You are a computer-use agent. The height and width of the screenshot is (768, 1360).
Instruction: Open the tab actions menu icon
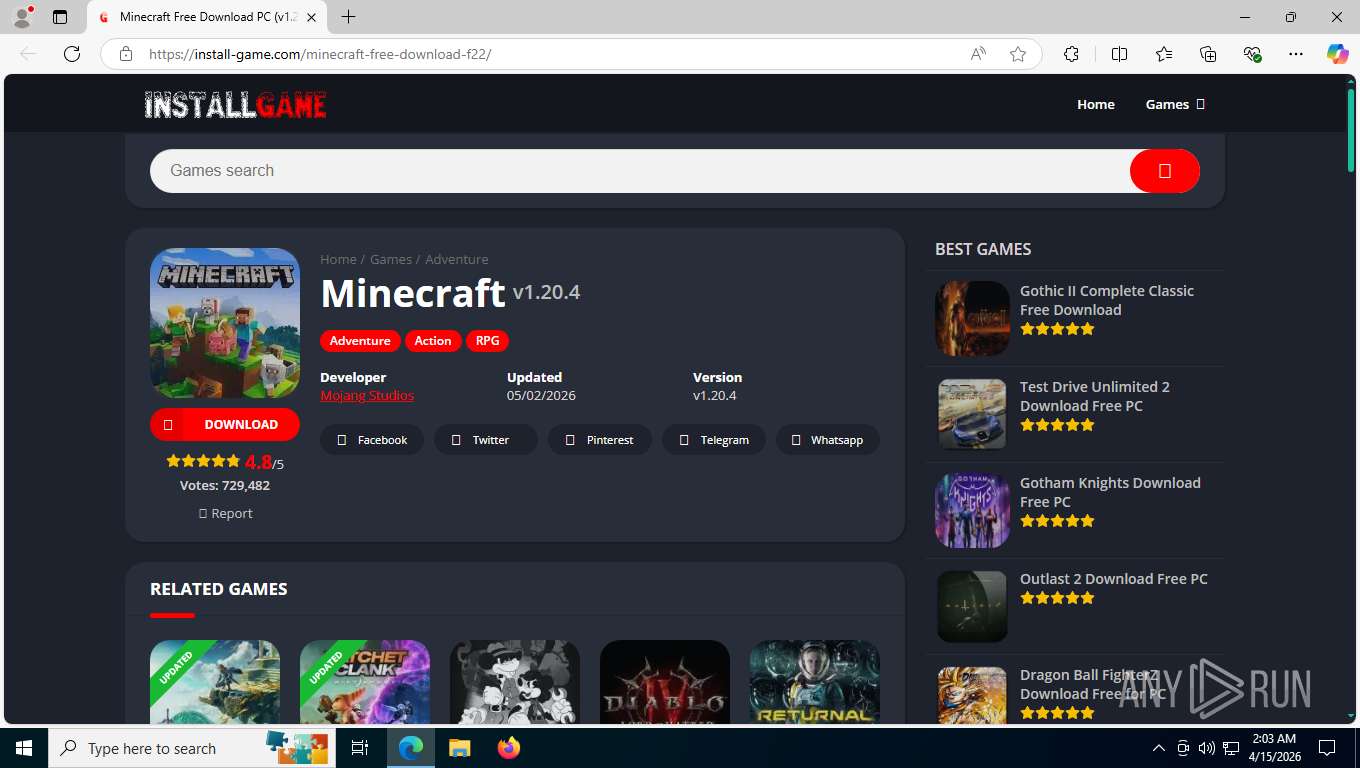click(60, 17)
